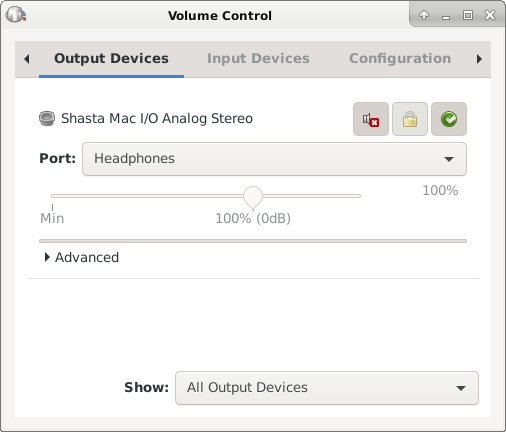Image resolution: width=506 pixels, height=432 pixels.
Task: Click the Shasta Mac I/O Analog Stereo label
Action: [x=157, y=119]
